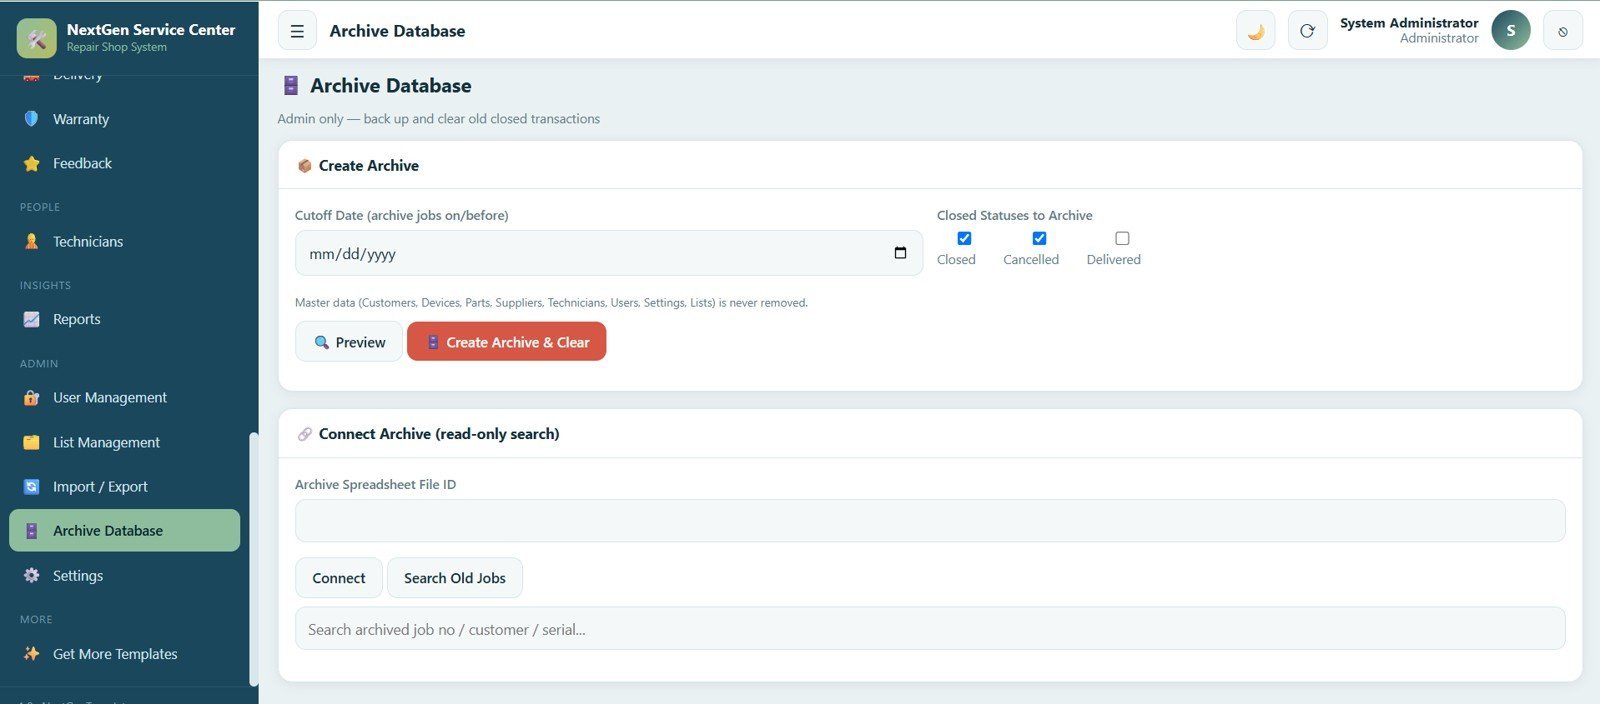Click the person icon beside Technicians
1600x704 pixels.
click(32, 241)
